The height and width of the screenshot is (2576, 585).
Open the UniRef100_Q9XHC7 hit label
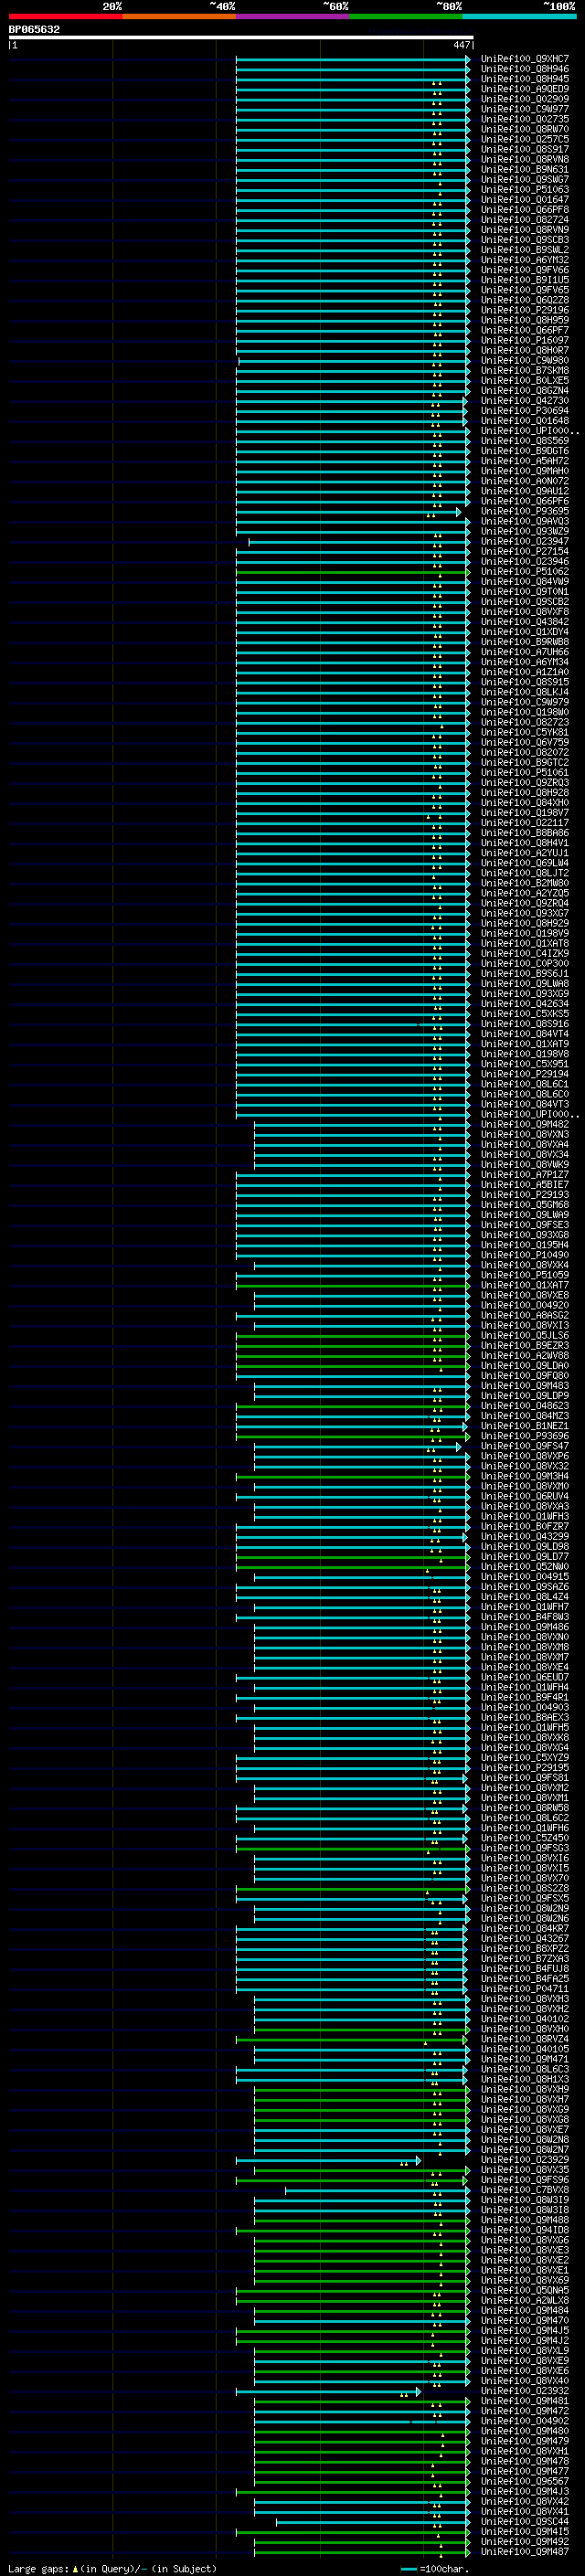[525, 59]
